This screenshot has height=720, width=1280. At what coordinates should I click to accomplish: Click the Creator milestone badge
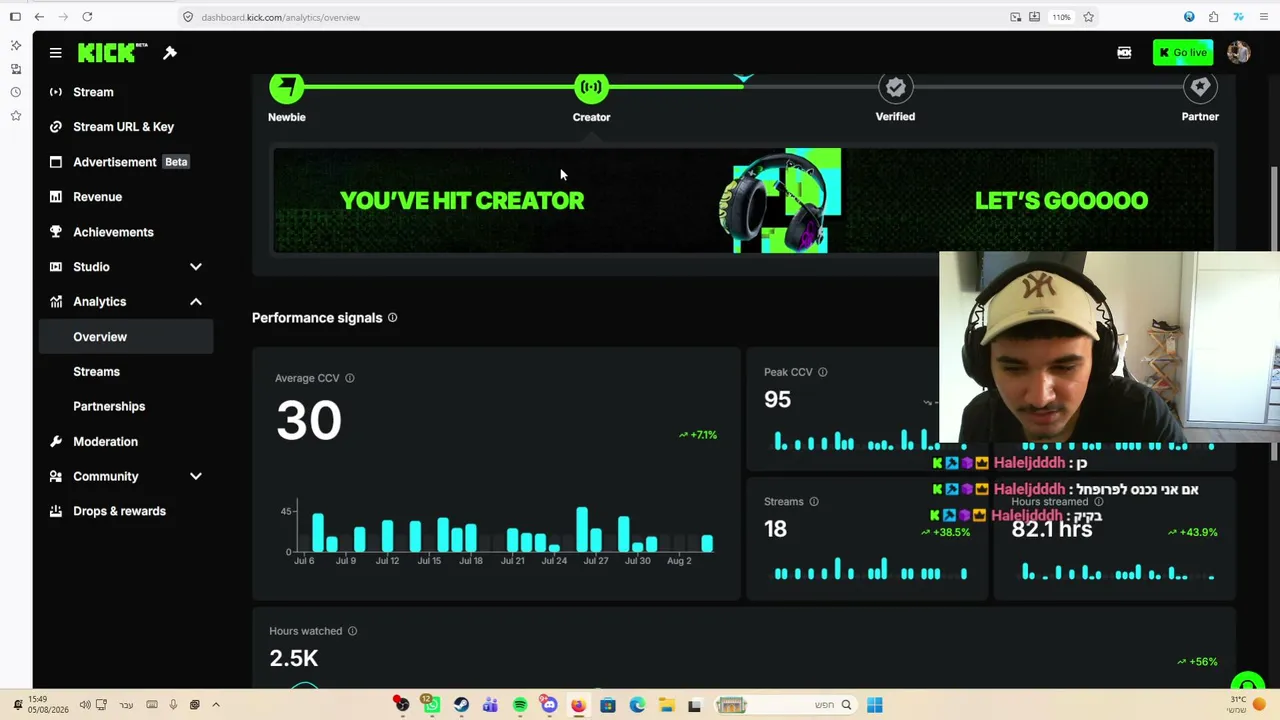pos(591,88)
